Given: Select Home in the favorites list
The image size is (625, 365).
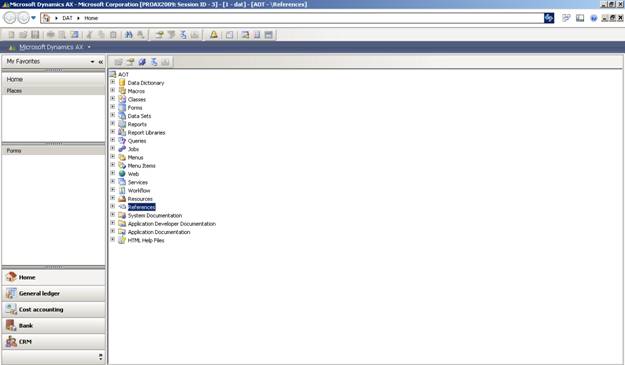Looking at the screenshot, I should (x=54, y=79).
